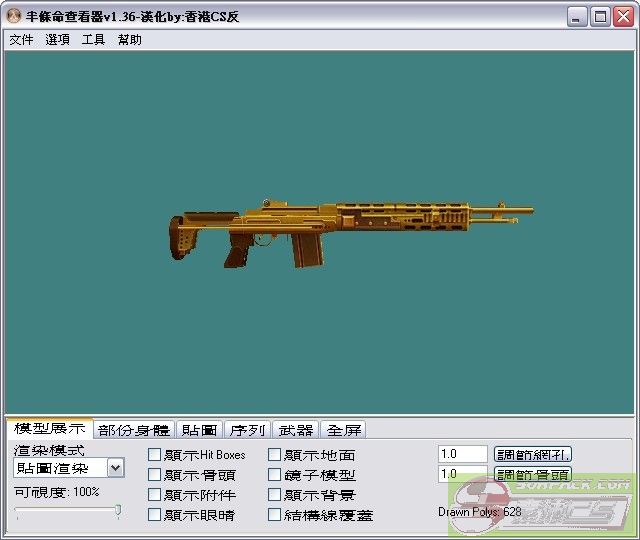Click the 可視度 opacity slider handle

(x=118, y=511)
